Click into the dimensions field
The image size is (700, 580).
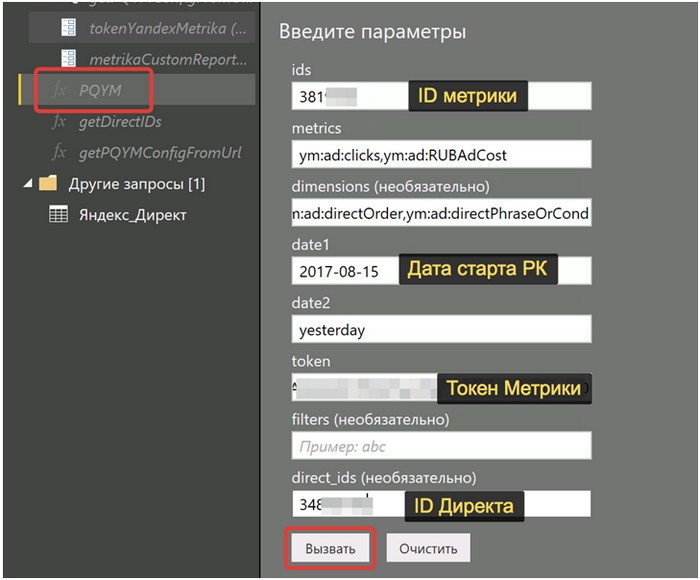(x=442, y=213)
